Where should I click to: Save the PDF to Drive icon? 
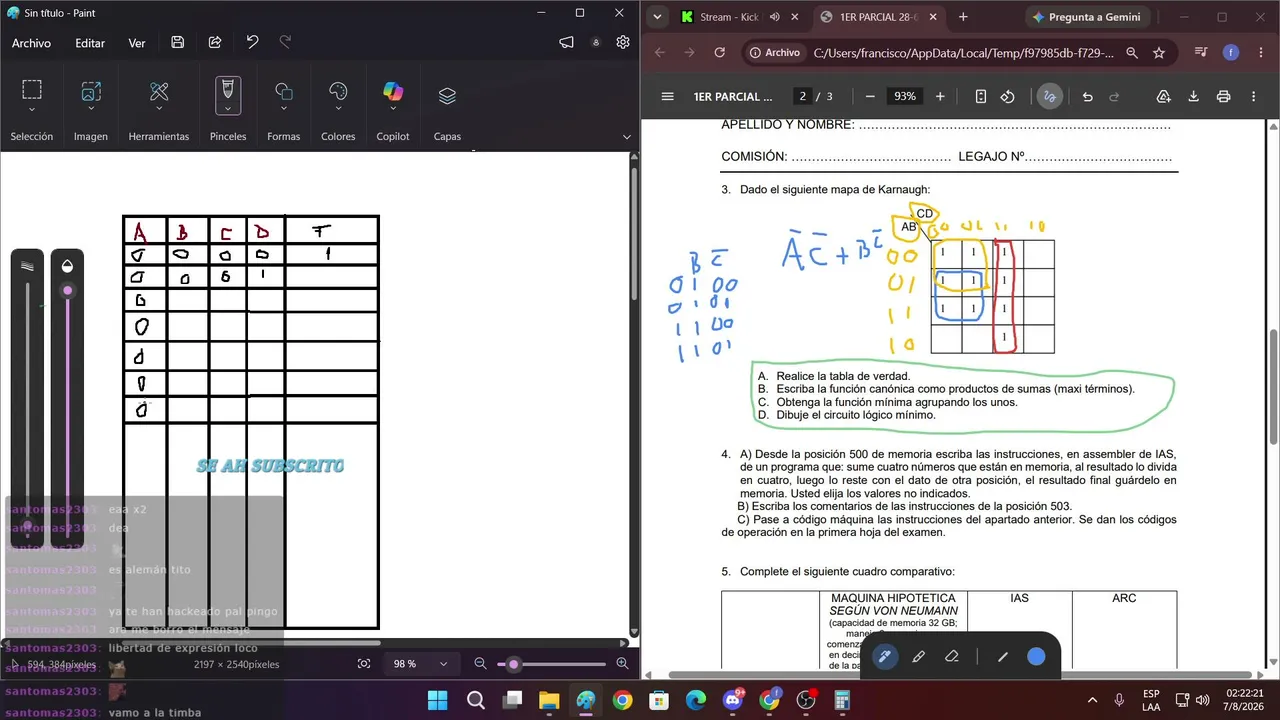[x=1164, y=97]
